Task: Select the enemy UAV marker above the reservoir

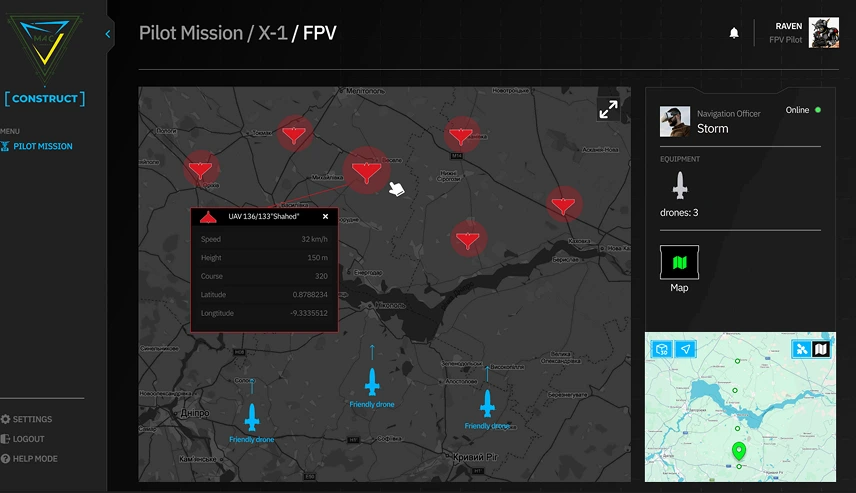Action: pos(468,238)
